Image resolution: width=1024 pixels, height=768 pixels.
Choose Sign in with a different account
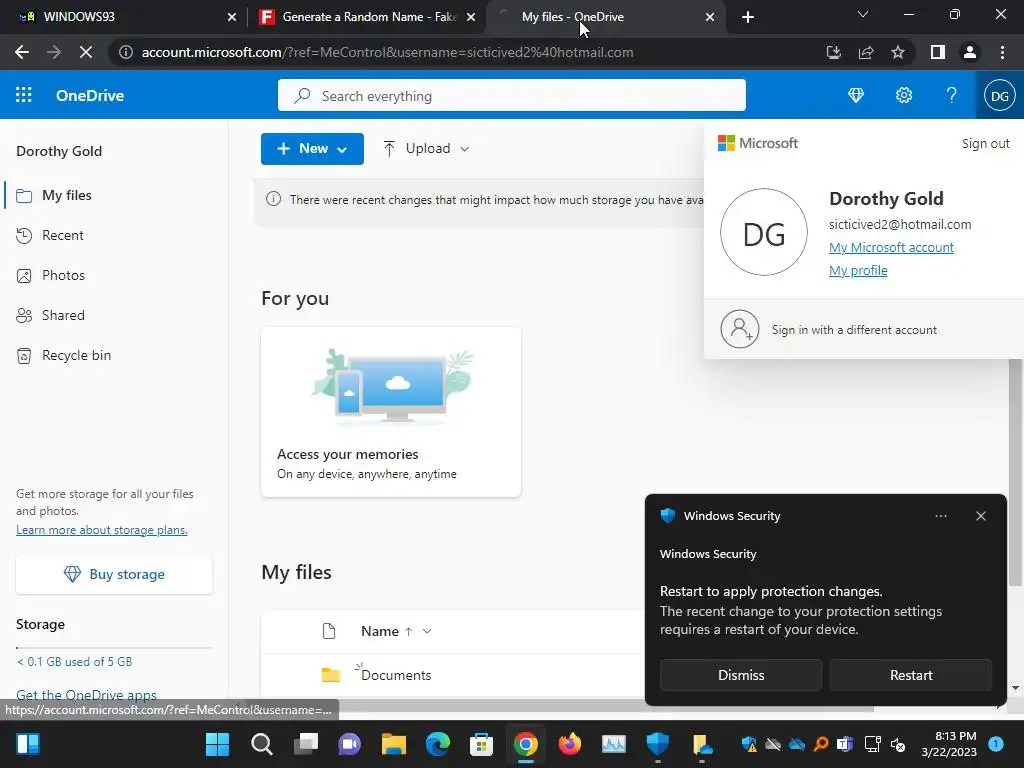863,330
